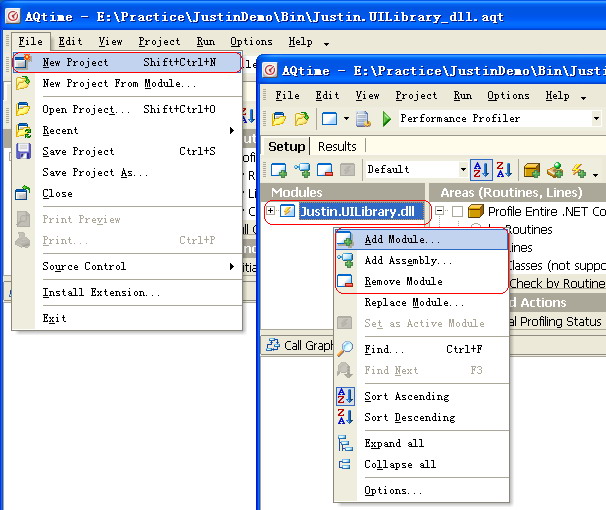Open the Run menu in left window

[206, 41]
